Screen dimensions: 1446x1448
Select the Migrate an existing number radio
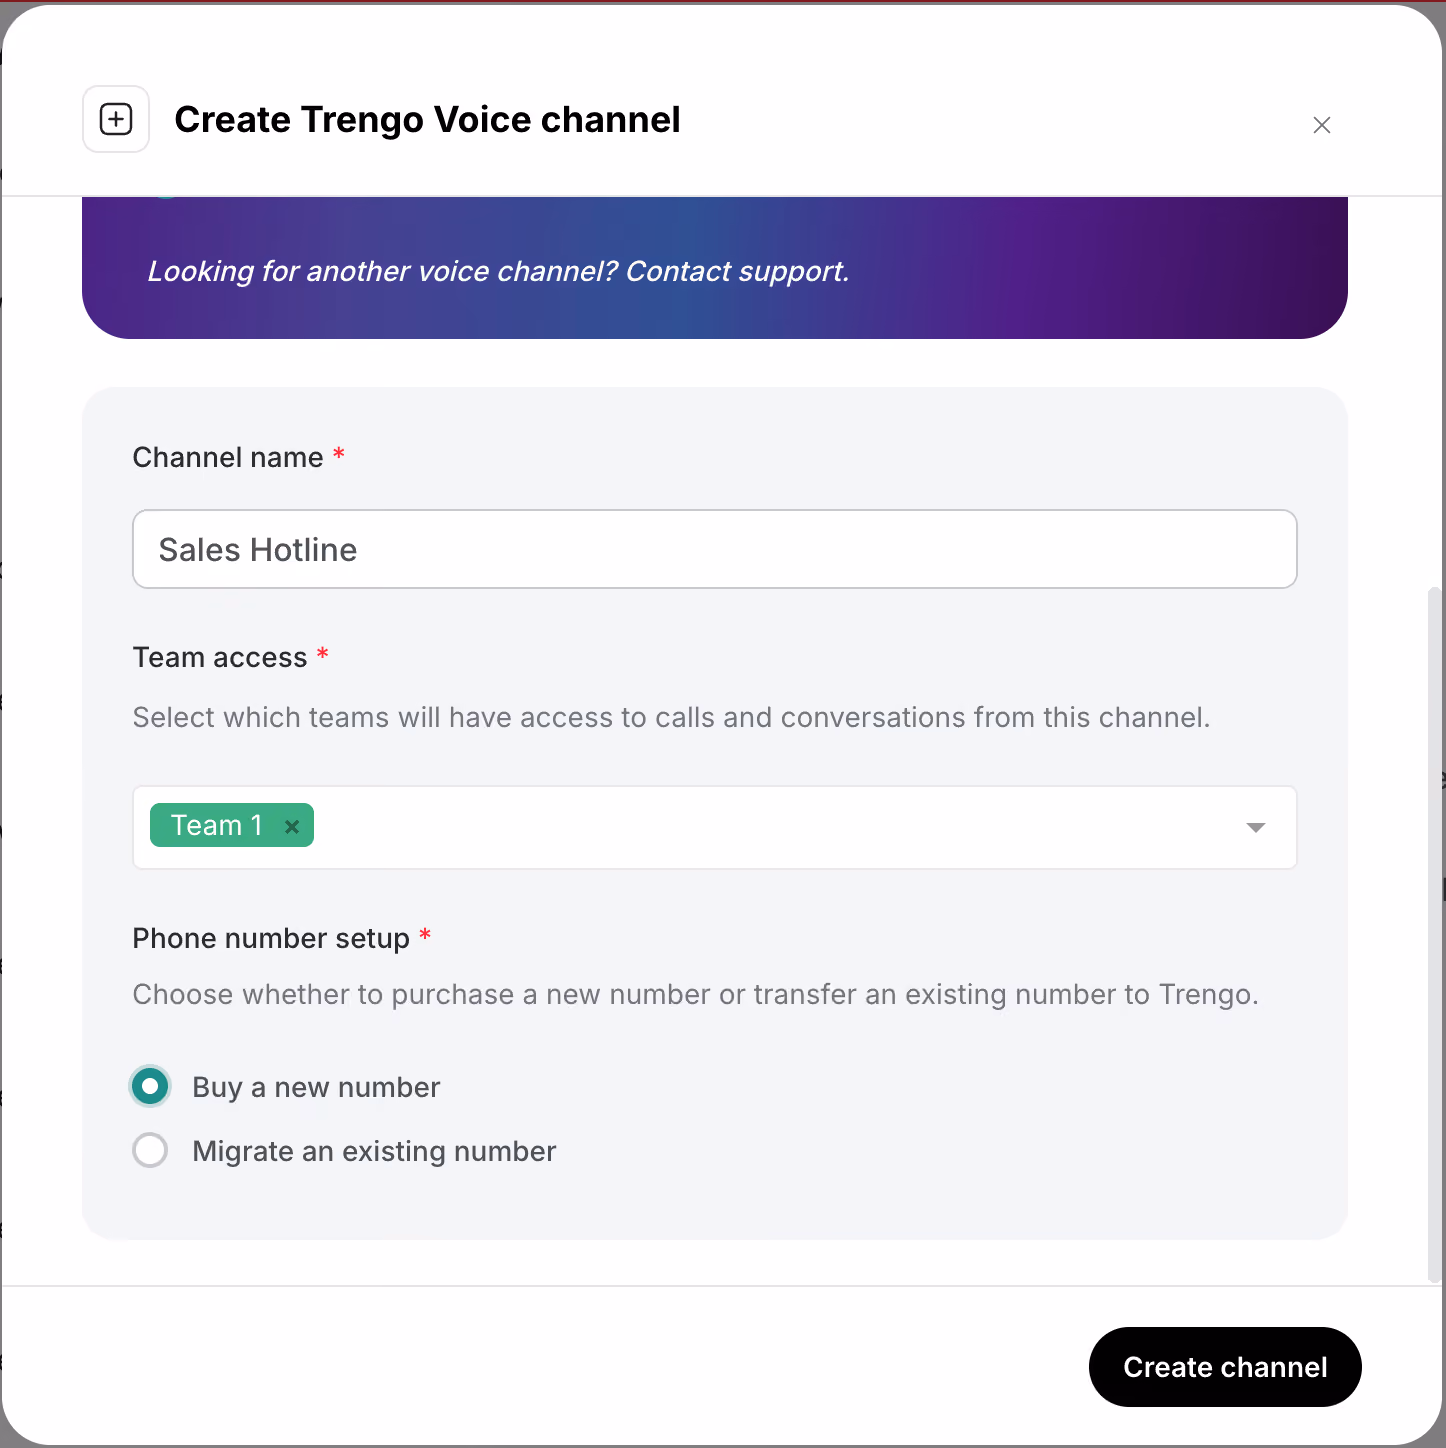pos(150,1150)
